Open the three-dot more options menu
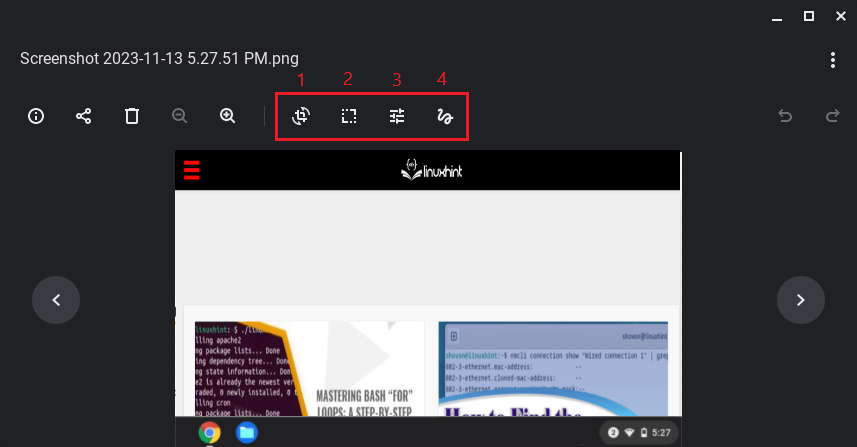 pos(833,61)
